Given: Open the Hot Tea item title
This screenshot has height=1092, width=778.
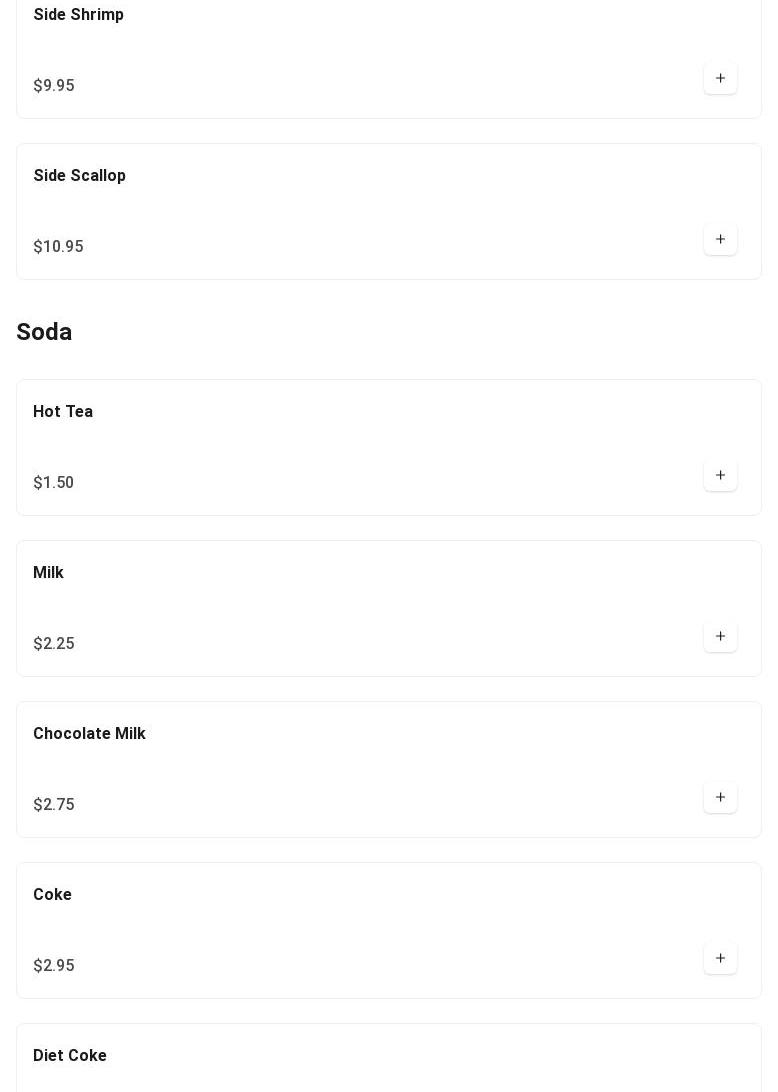Looking at the screenshot, I should [63, 412].
